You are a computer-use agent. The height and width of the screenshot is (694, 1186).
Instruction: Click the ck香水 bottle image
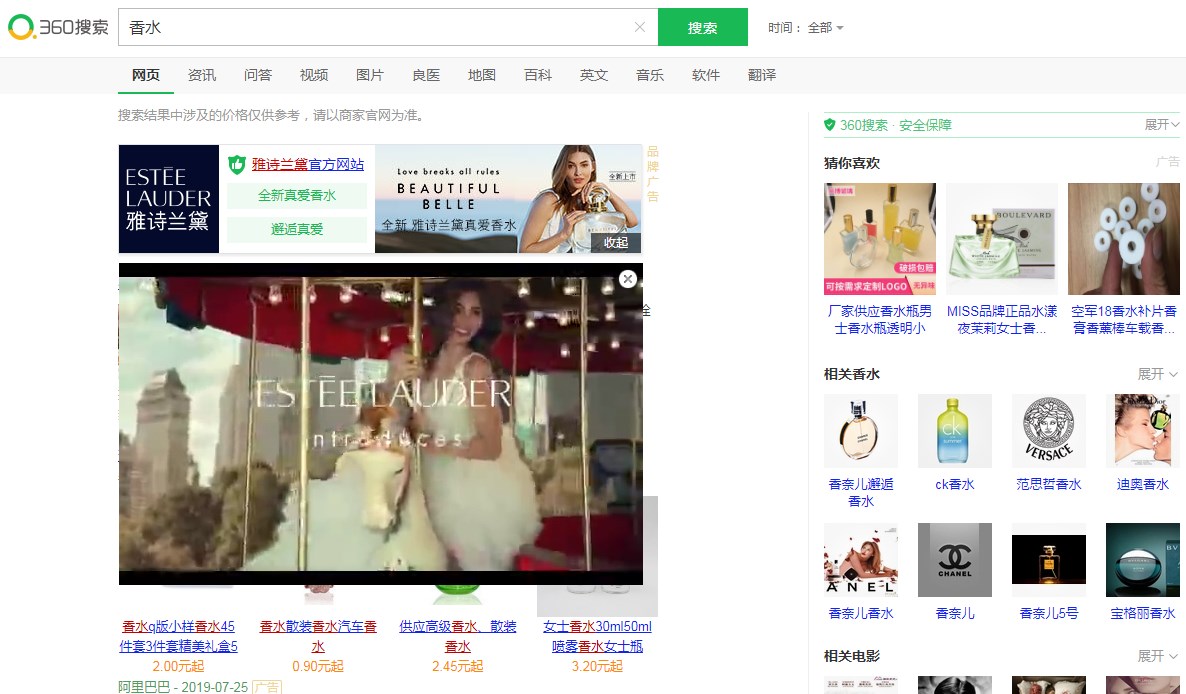(955, 431)
